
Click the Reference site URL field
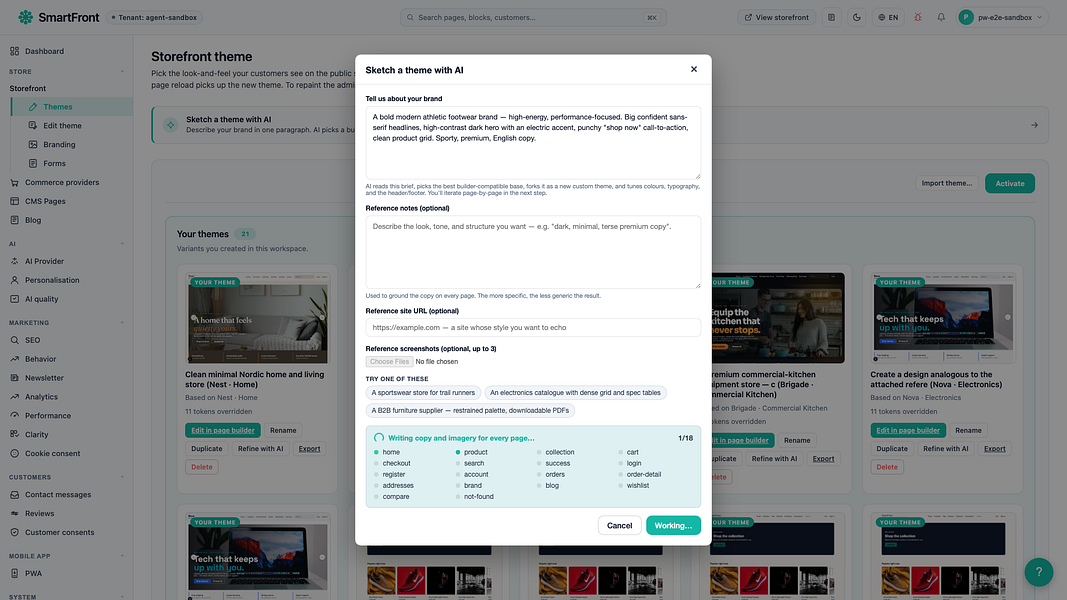[533, 327]
